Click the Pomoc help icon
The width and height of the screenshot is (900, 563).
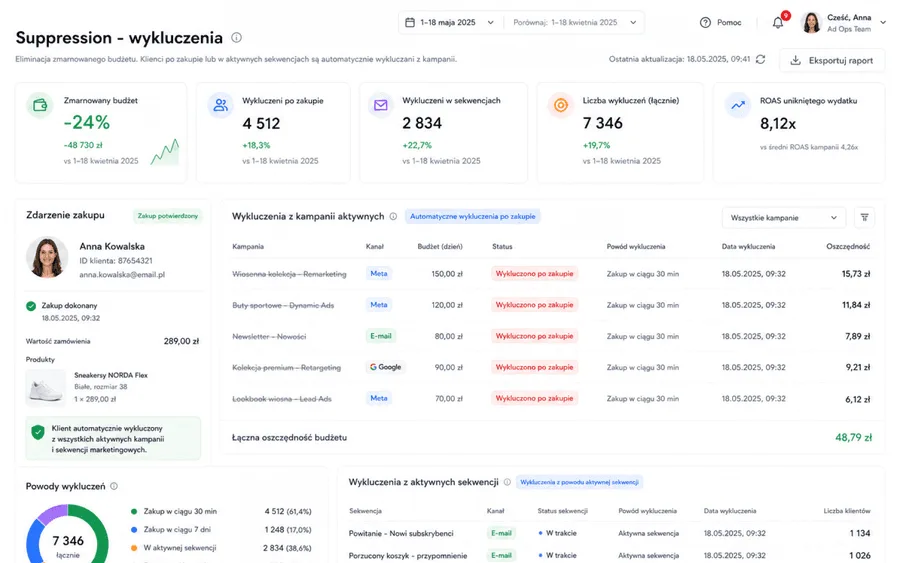point(705,22)
